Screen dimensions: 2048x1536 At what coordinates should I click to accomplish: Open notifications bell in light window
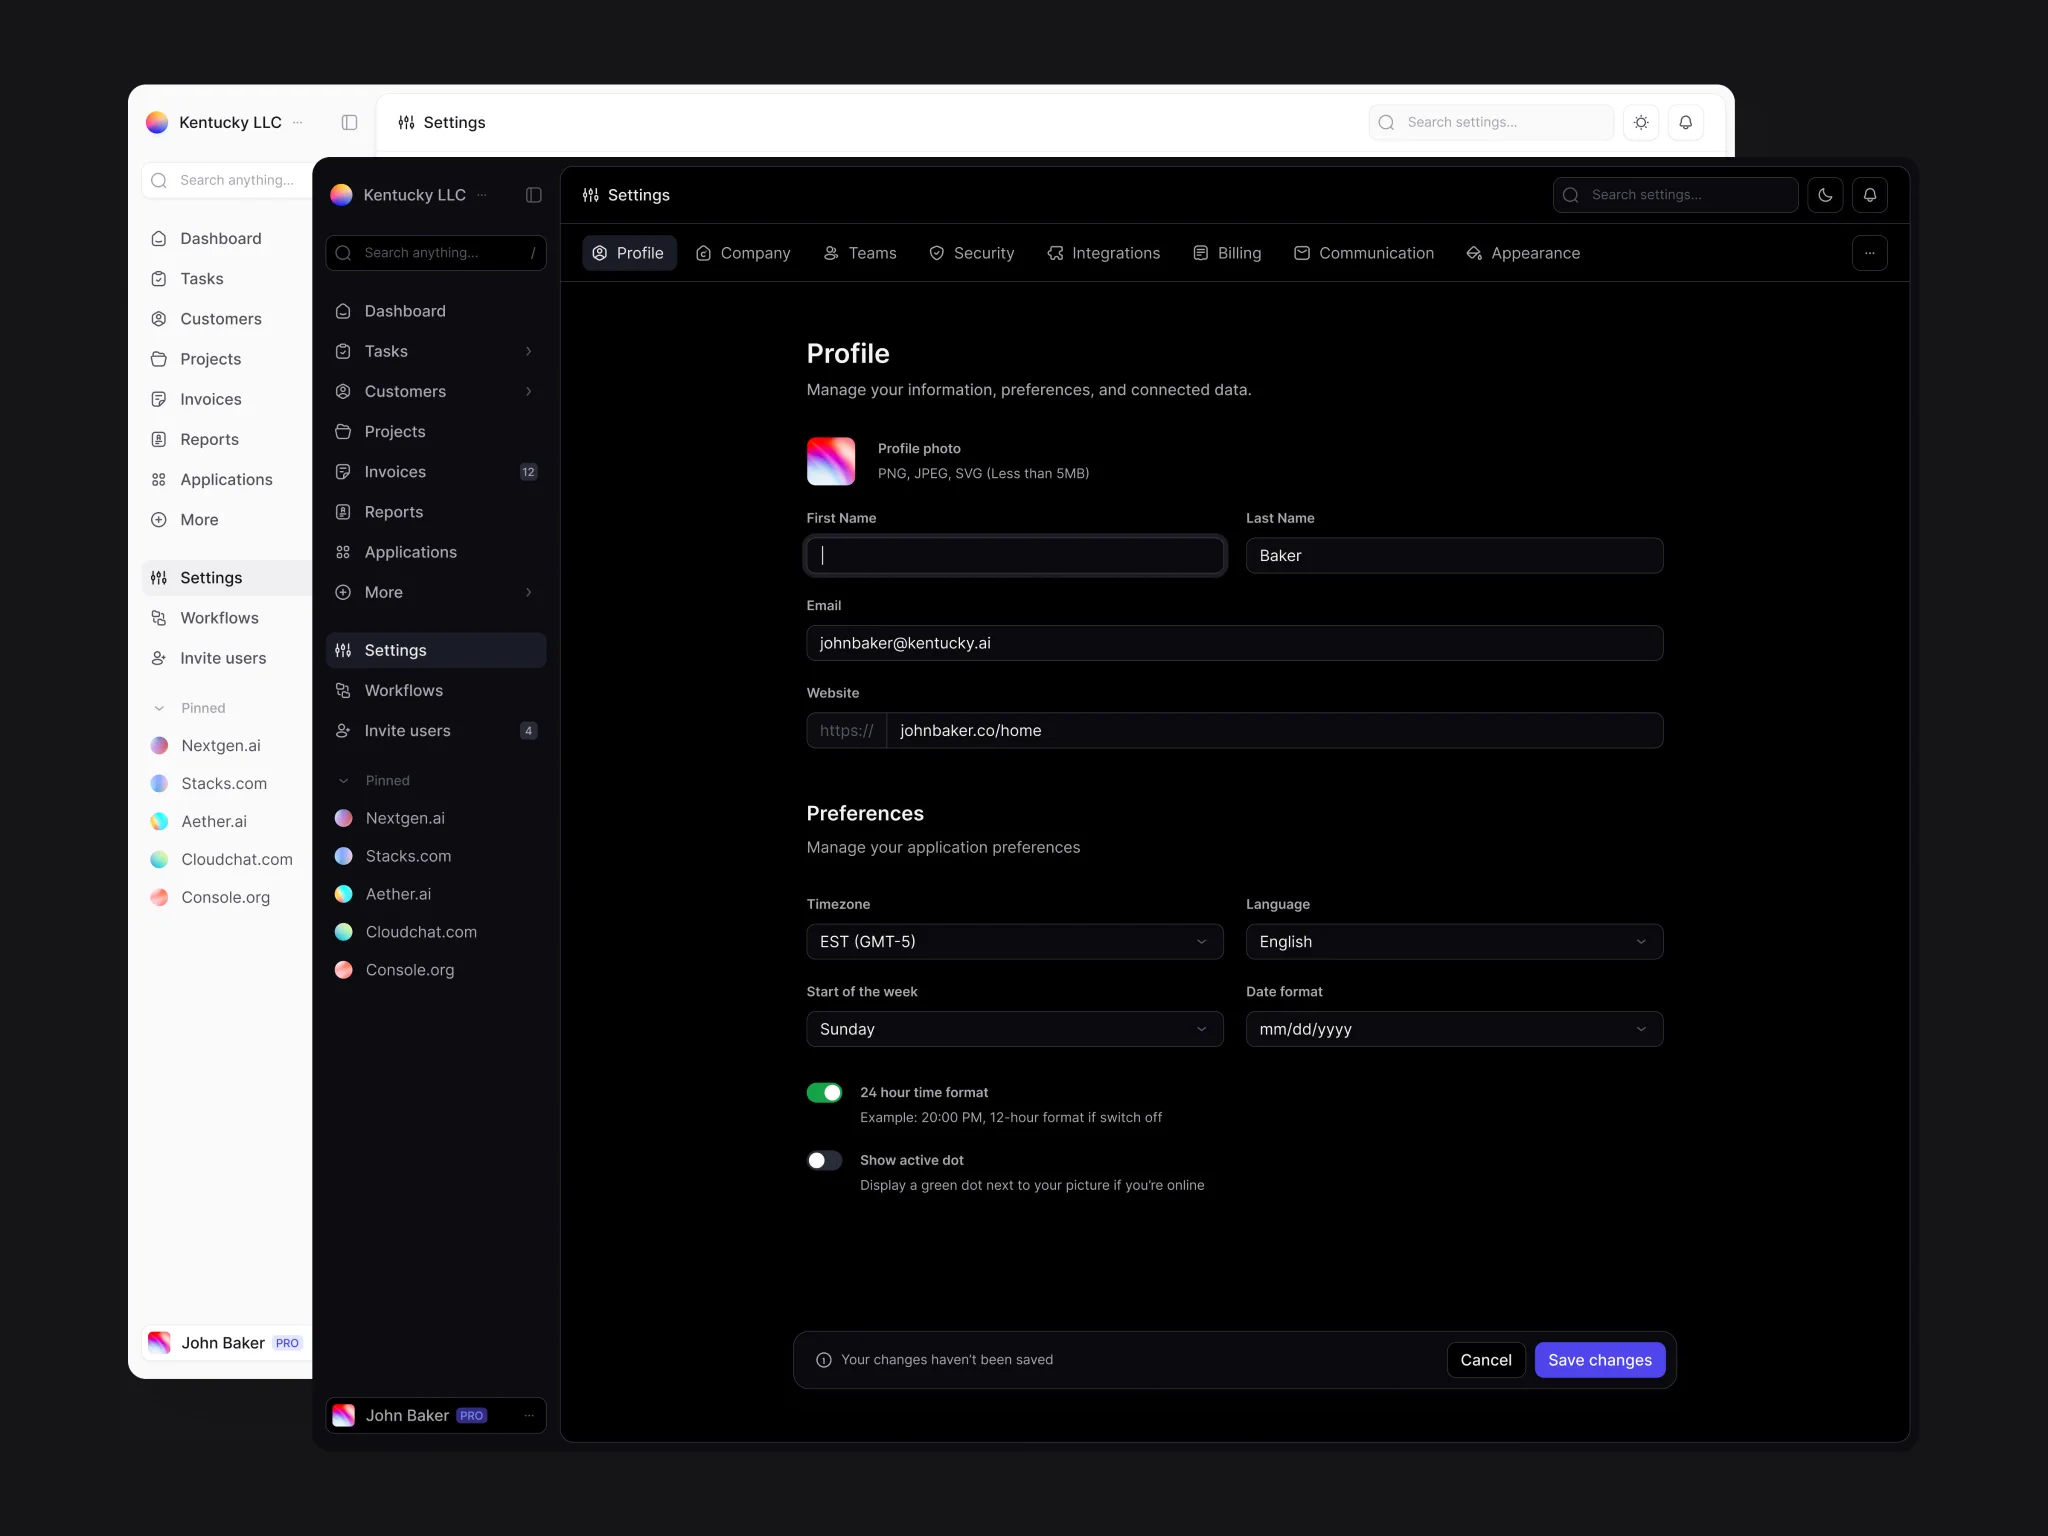click(x=1685, y=122)
